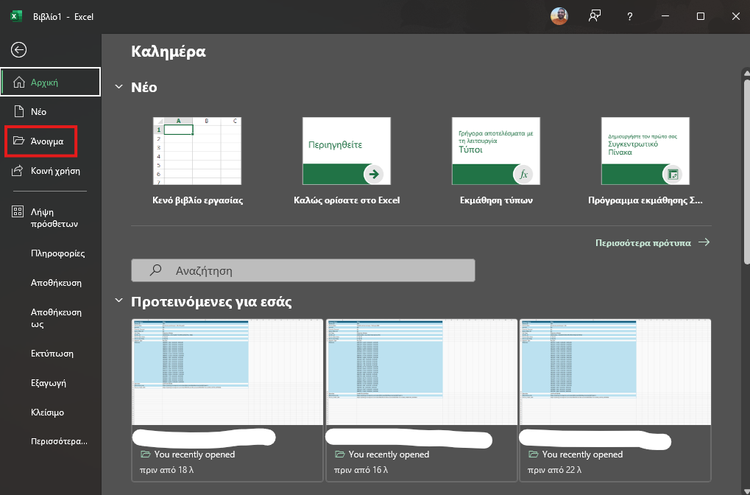Open the Αρχική home tab
The image size is (750, 495).
click(x=51, y=82)
